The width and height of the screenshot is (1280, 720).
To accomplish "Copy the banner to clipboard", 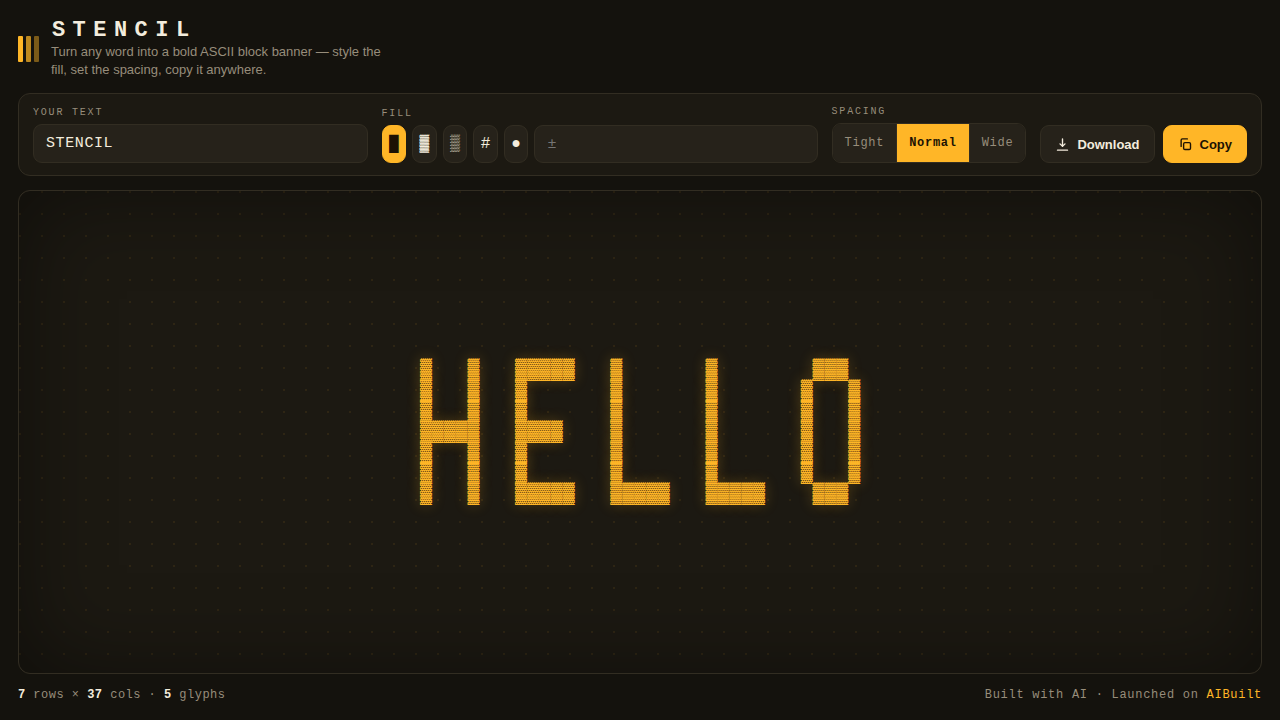I will pyautogui.click(x=1205, y=144).
